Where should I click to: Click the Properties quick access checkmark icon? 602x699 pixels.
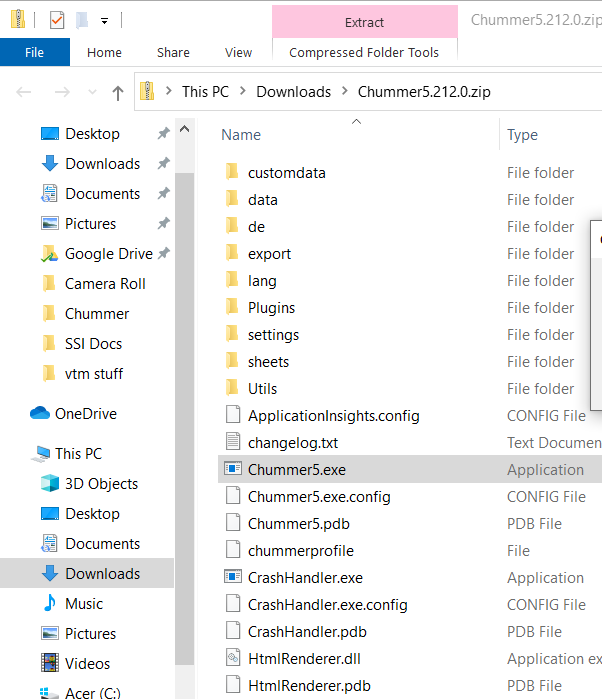[57, 20]
